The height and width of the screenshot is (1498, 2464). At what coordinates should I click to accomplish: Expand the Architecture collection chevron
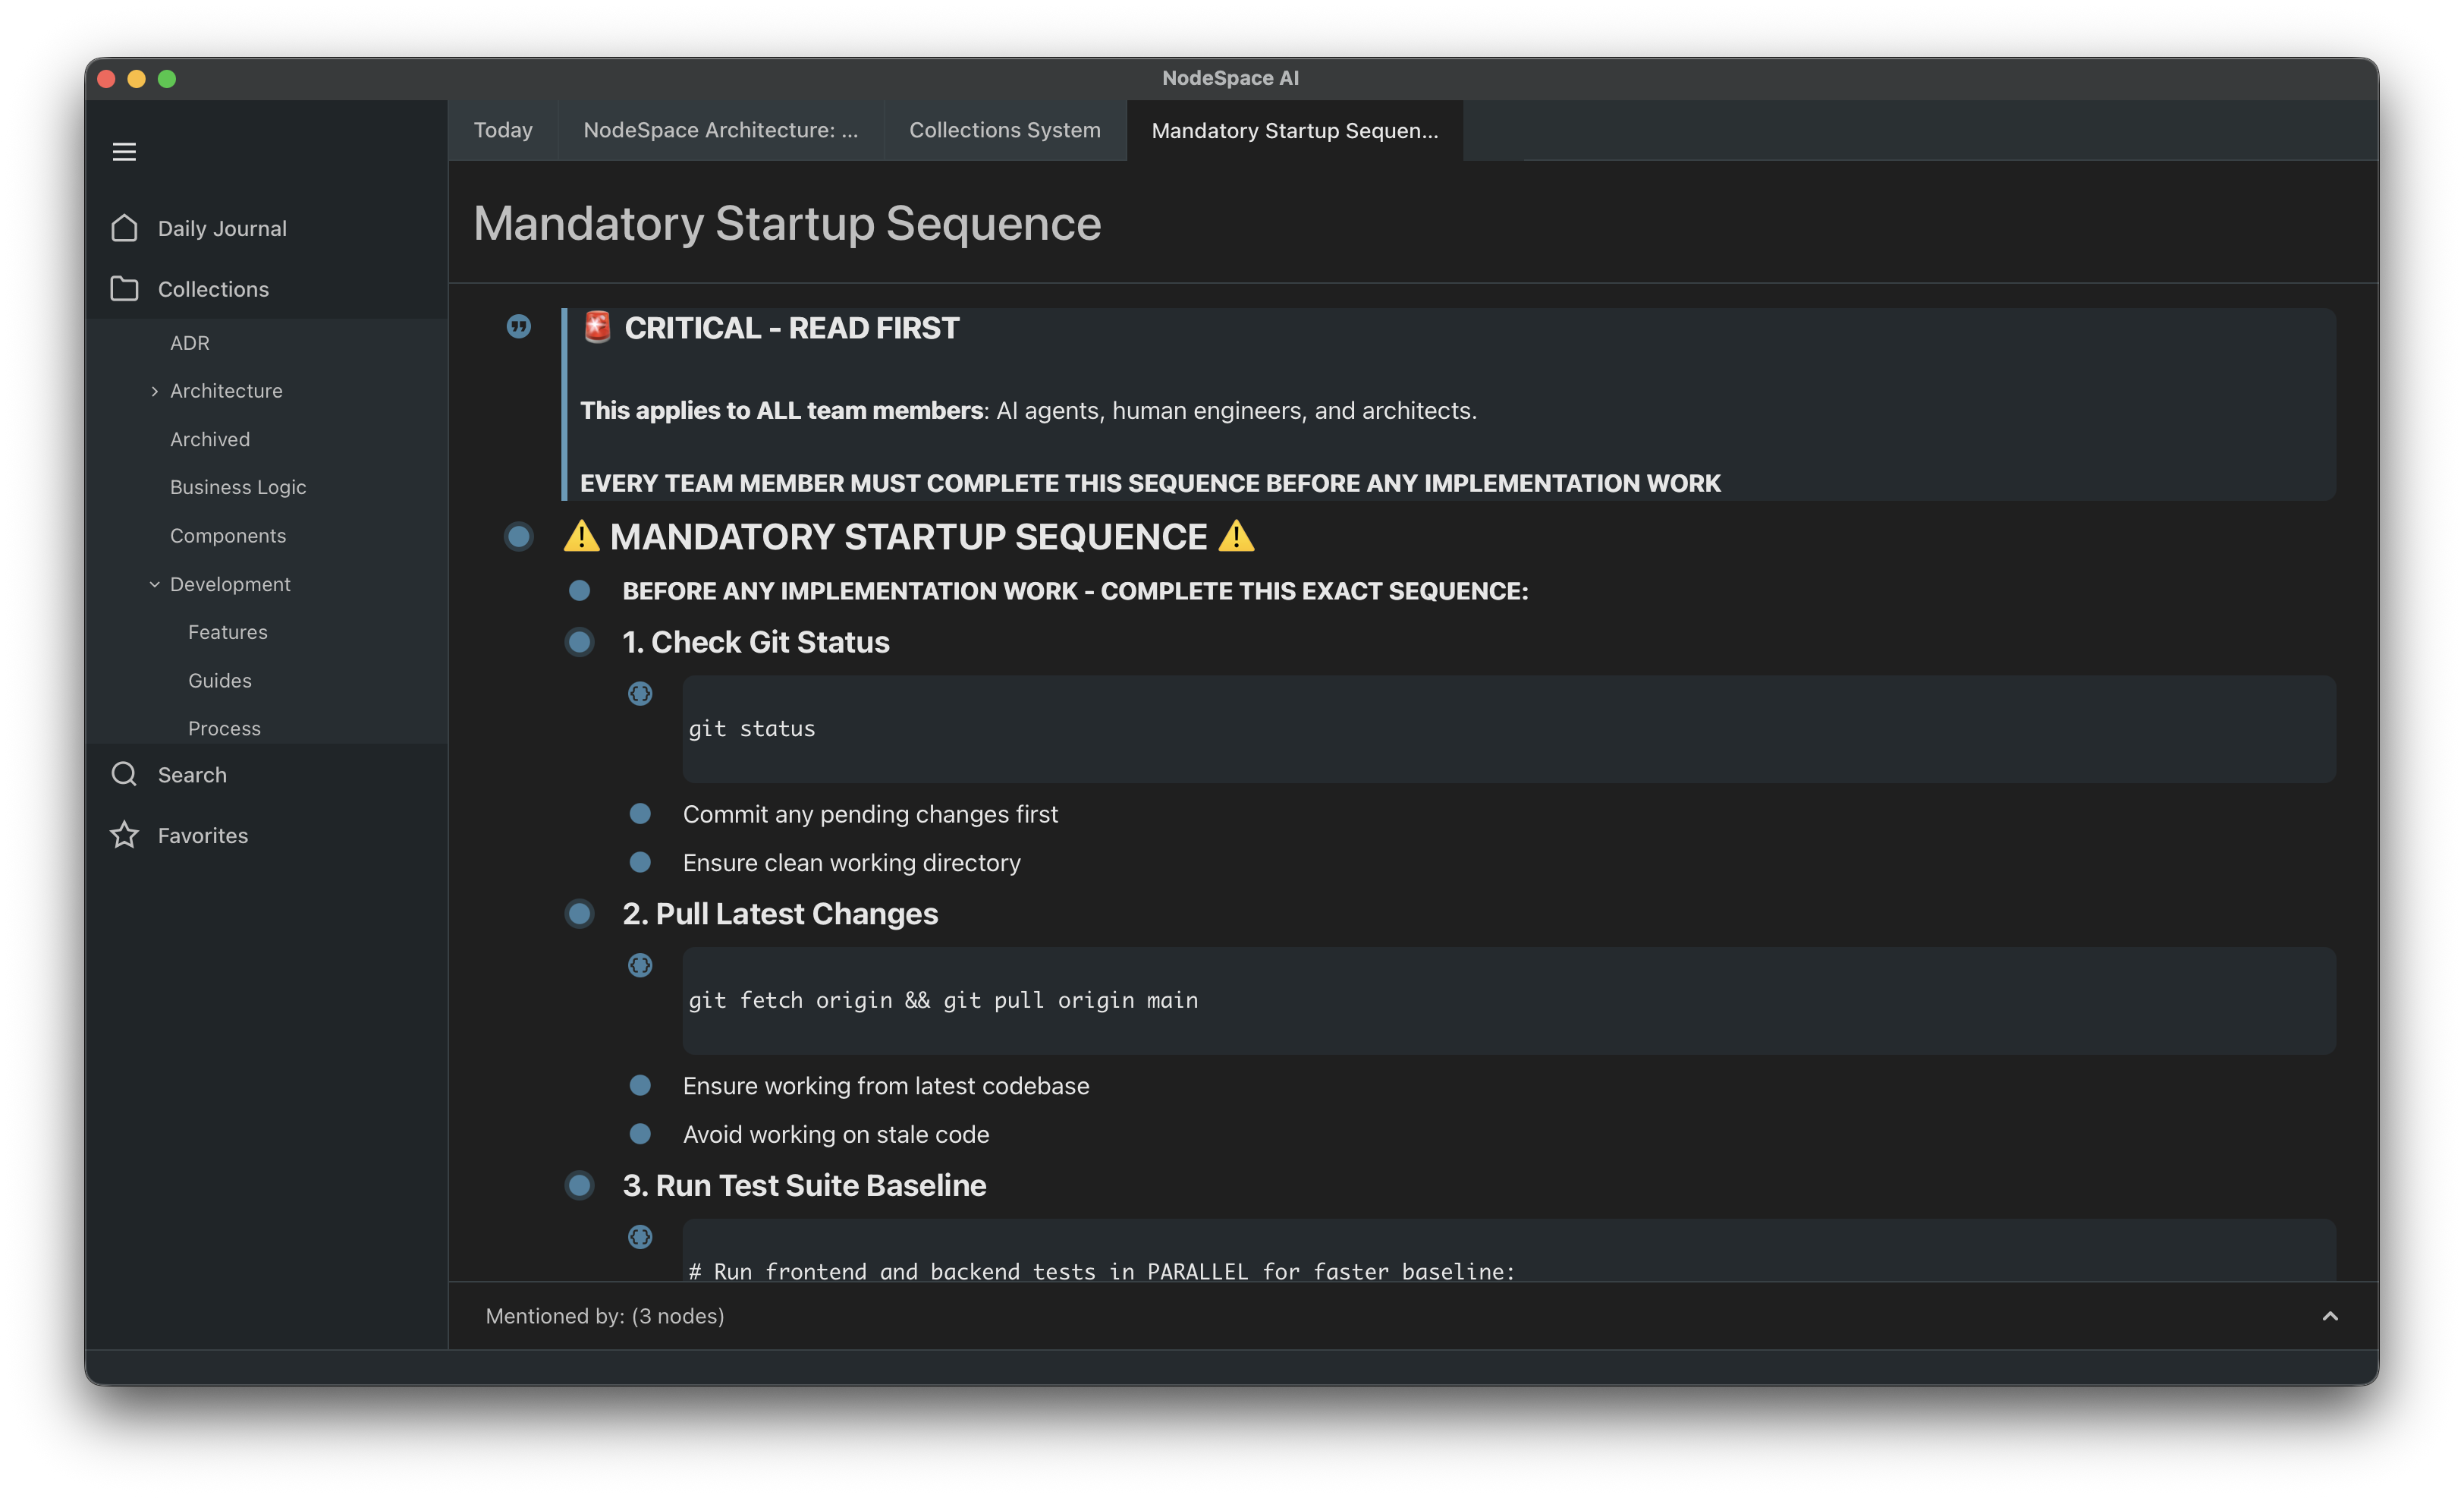coord(154,390)
